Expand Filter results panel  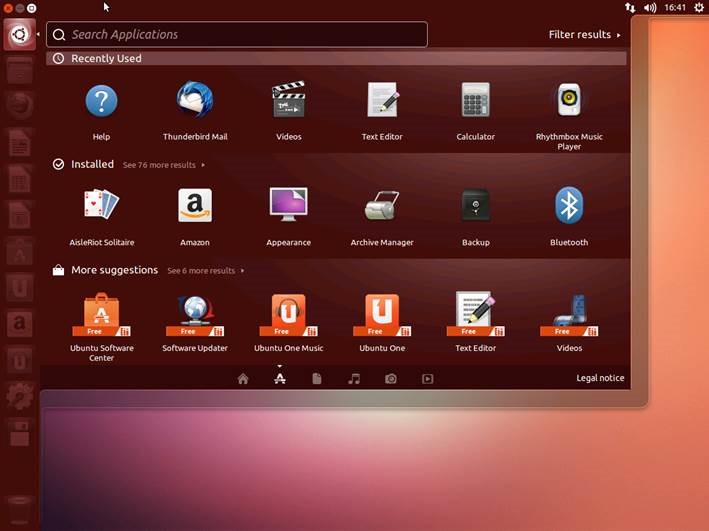click(585, 34)
